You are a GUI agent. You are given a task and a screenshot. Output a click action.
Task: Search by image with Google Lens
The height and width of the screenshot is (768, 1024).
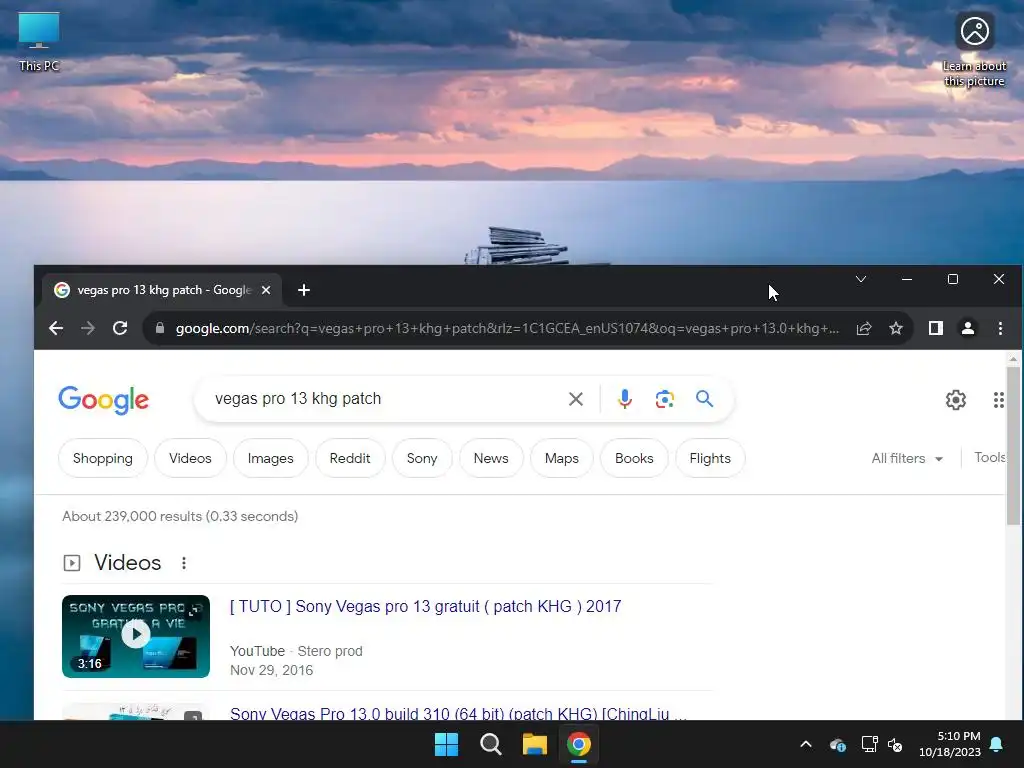pos(664,399)
